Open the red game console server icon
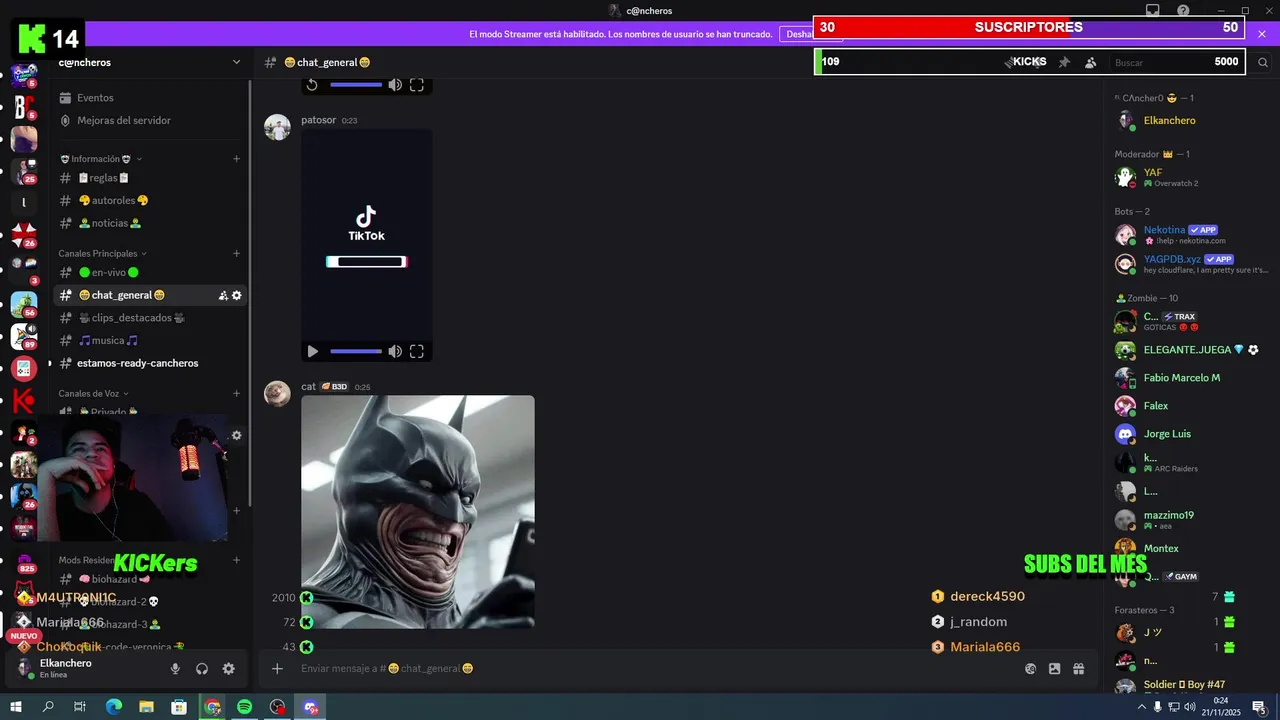The image size is (1280, 720). tap(24, 368)
